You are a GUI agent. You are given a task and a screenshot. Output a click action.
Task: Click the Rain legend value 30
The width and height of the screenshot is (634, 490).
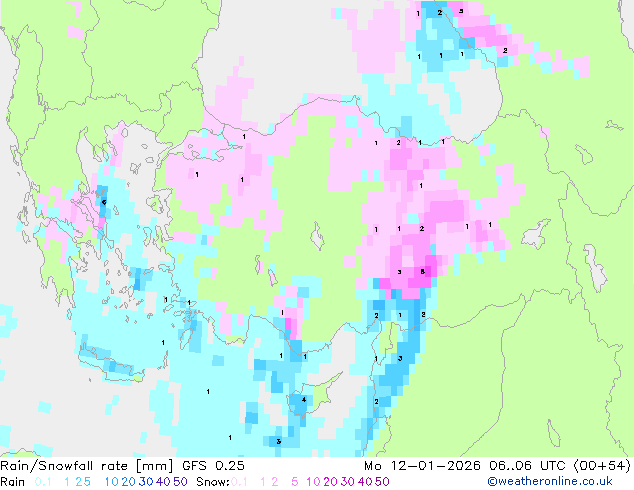coord(146,482)
